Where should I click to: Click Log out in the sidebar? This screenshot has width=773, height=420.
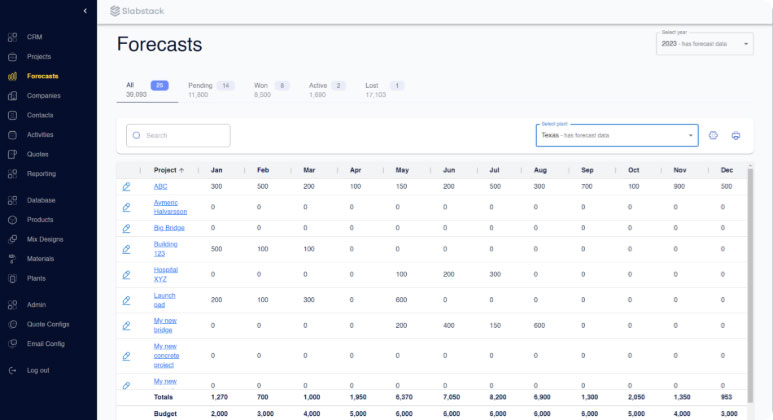(x=39, y=370)
